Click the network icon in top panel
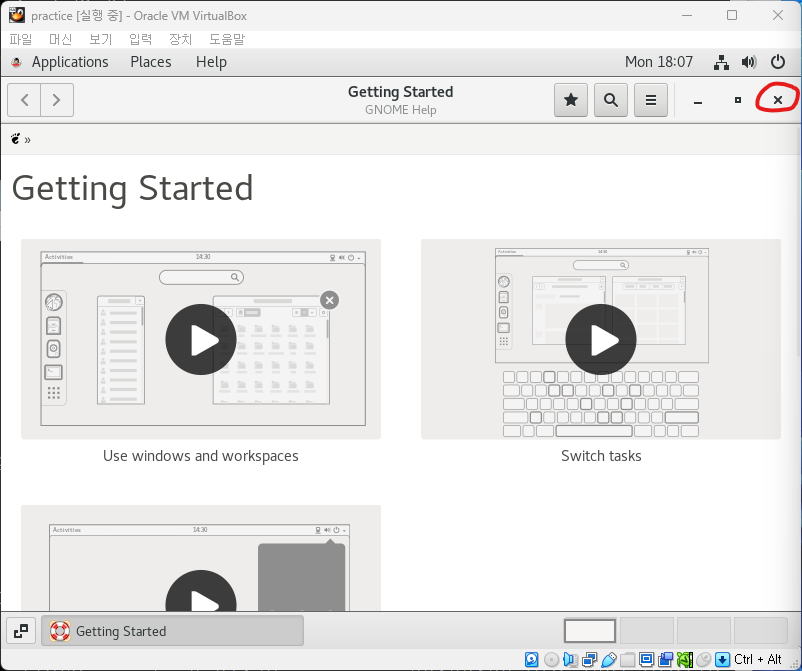Image resolution: width=802 pixels, height=671 pixels. tap(721, 62)
